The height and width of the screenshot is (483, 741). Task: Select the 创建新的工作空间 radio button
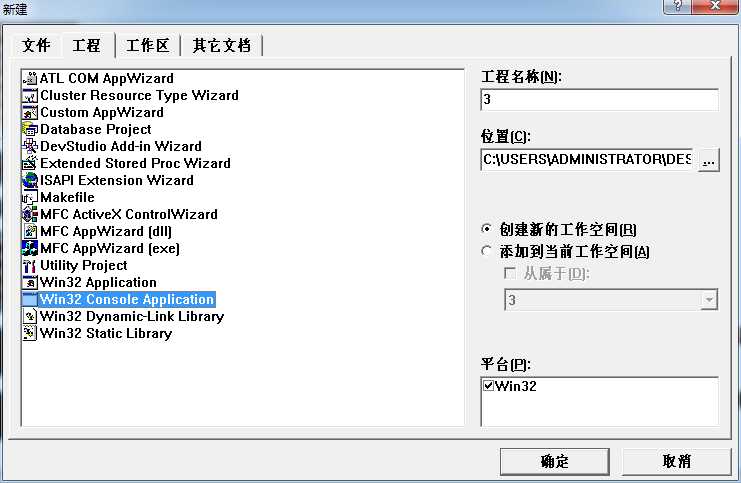(486, 229)
